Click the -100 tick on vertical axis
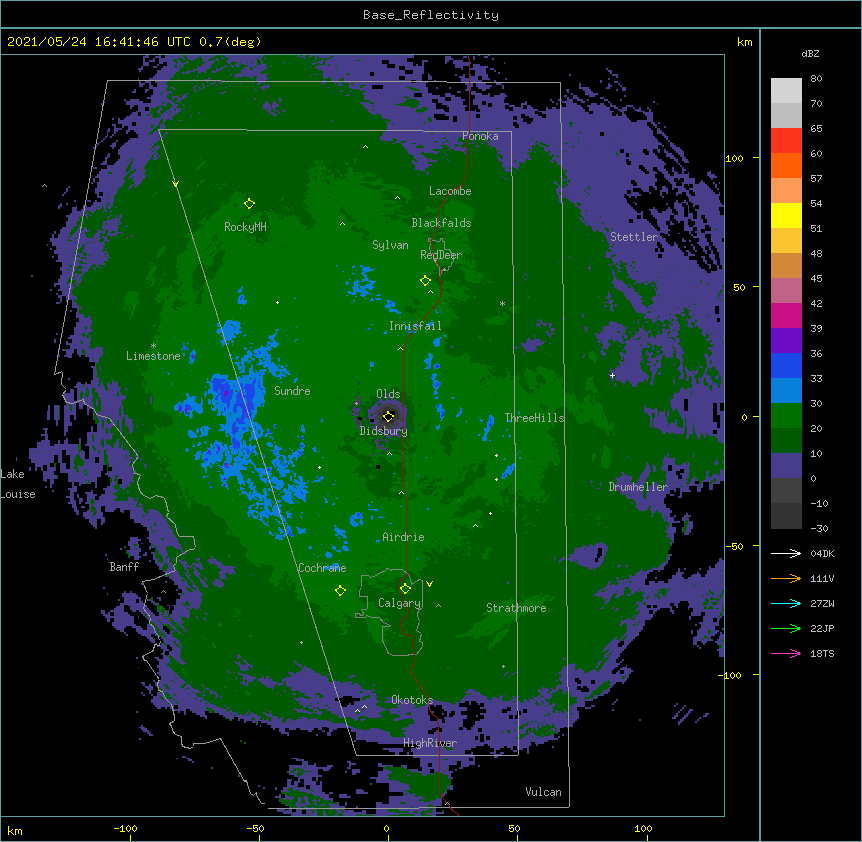Image resolution: width=862 pixels, height=842 pixels. 731,675
